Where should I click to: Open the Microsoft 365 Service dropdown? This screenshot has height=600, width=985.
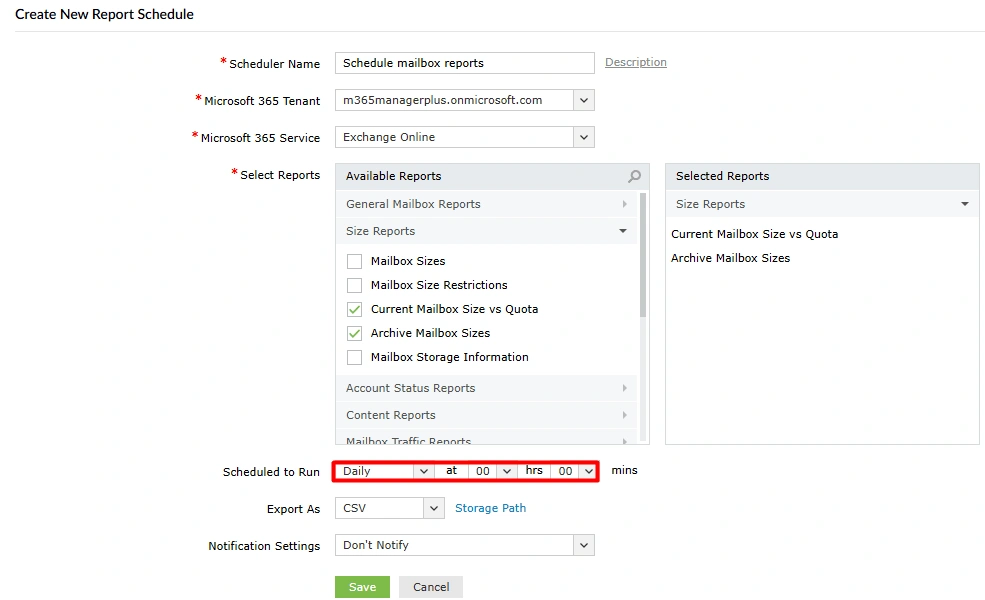[583, 137]
